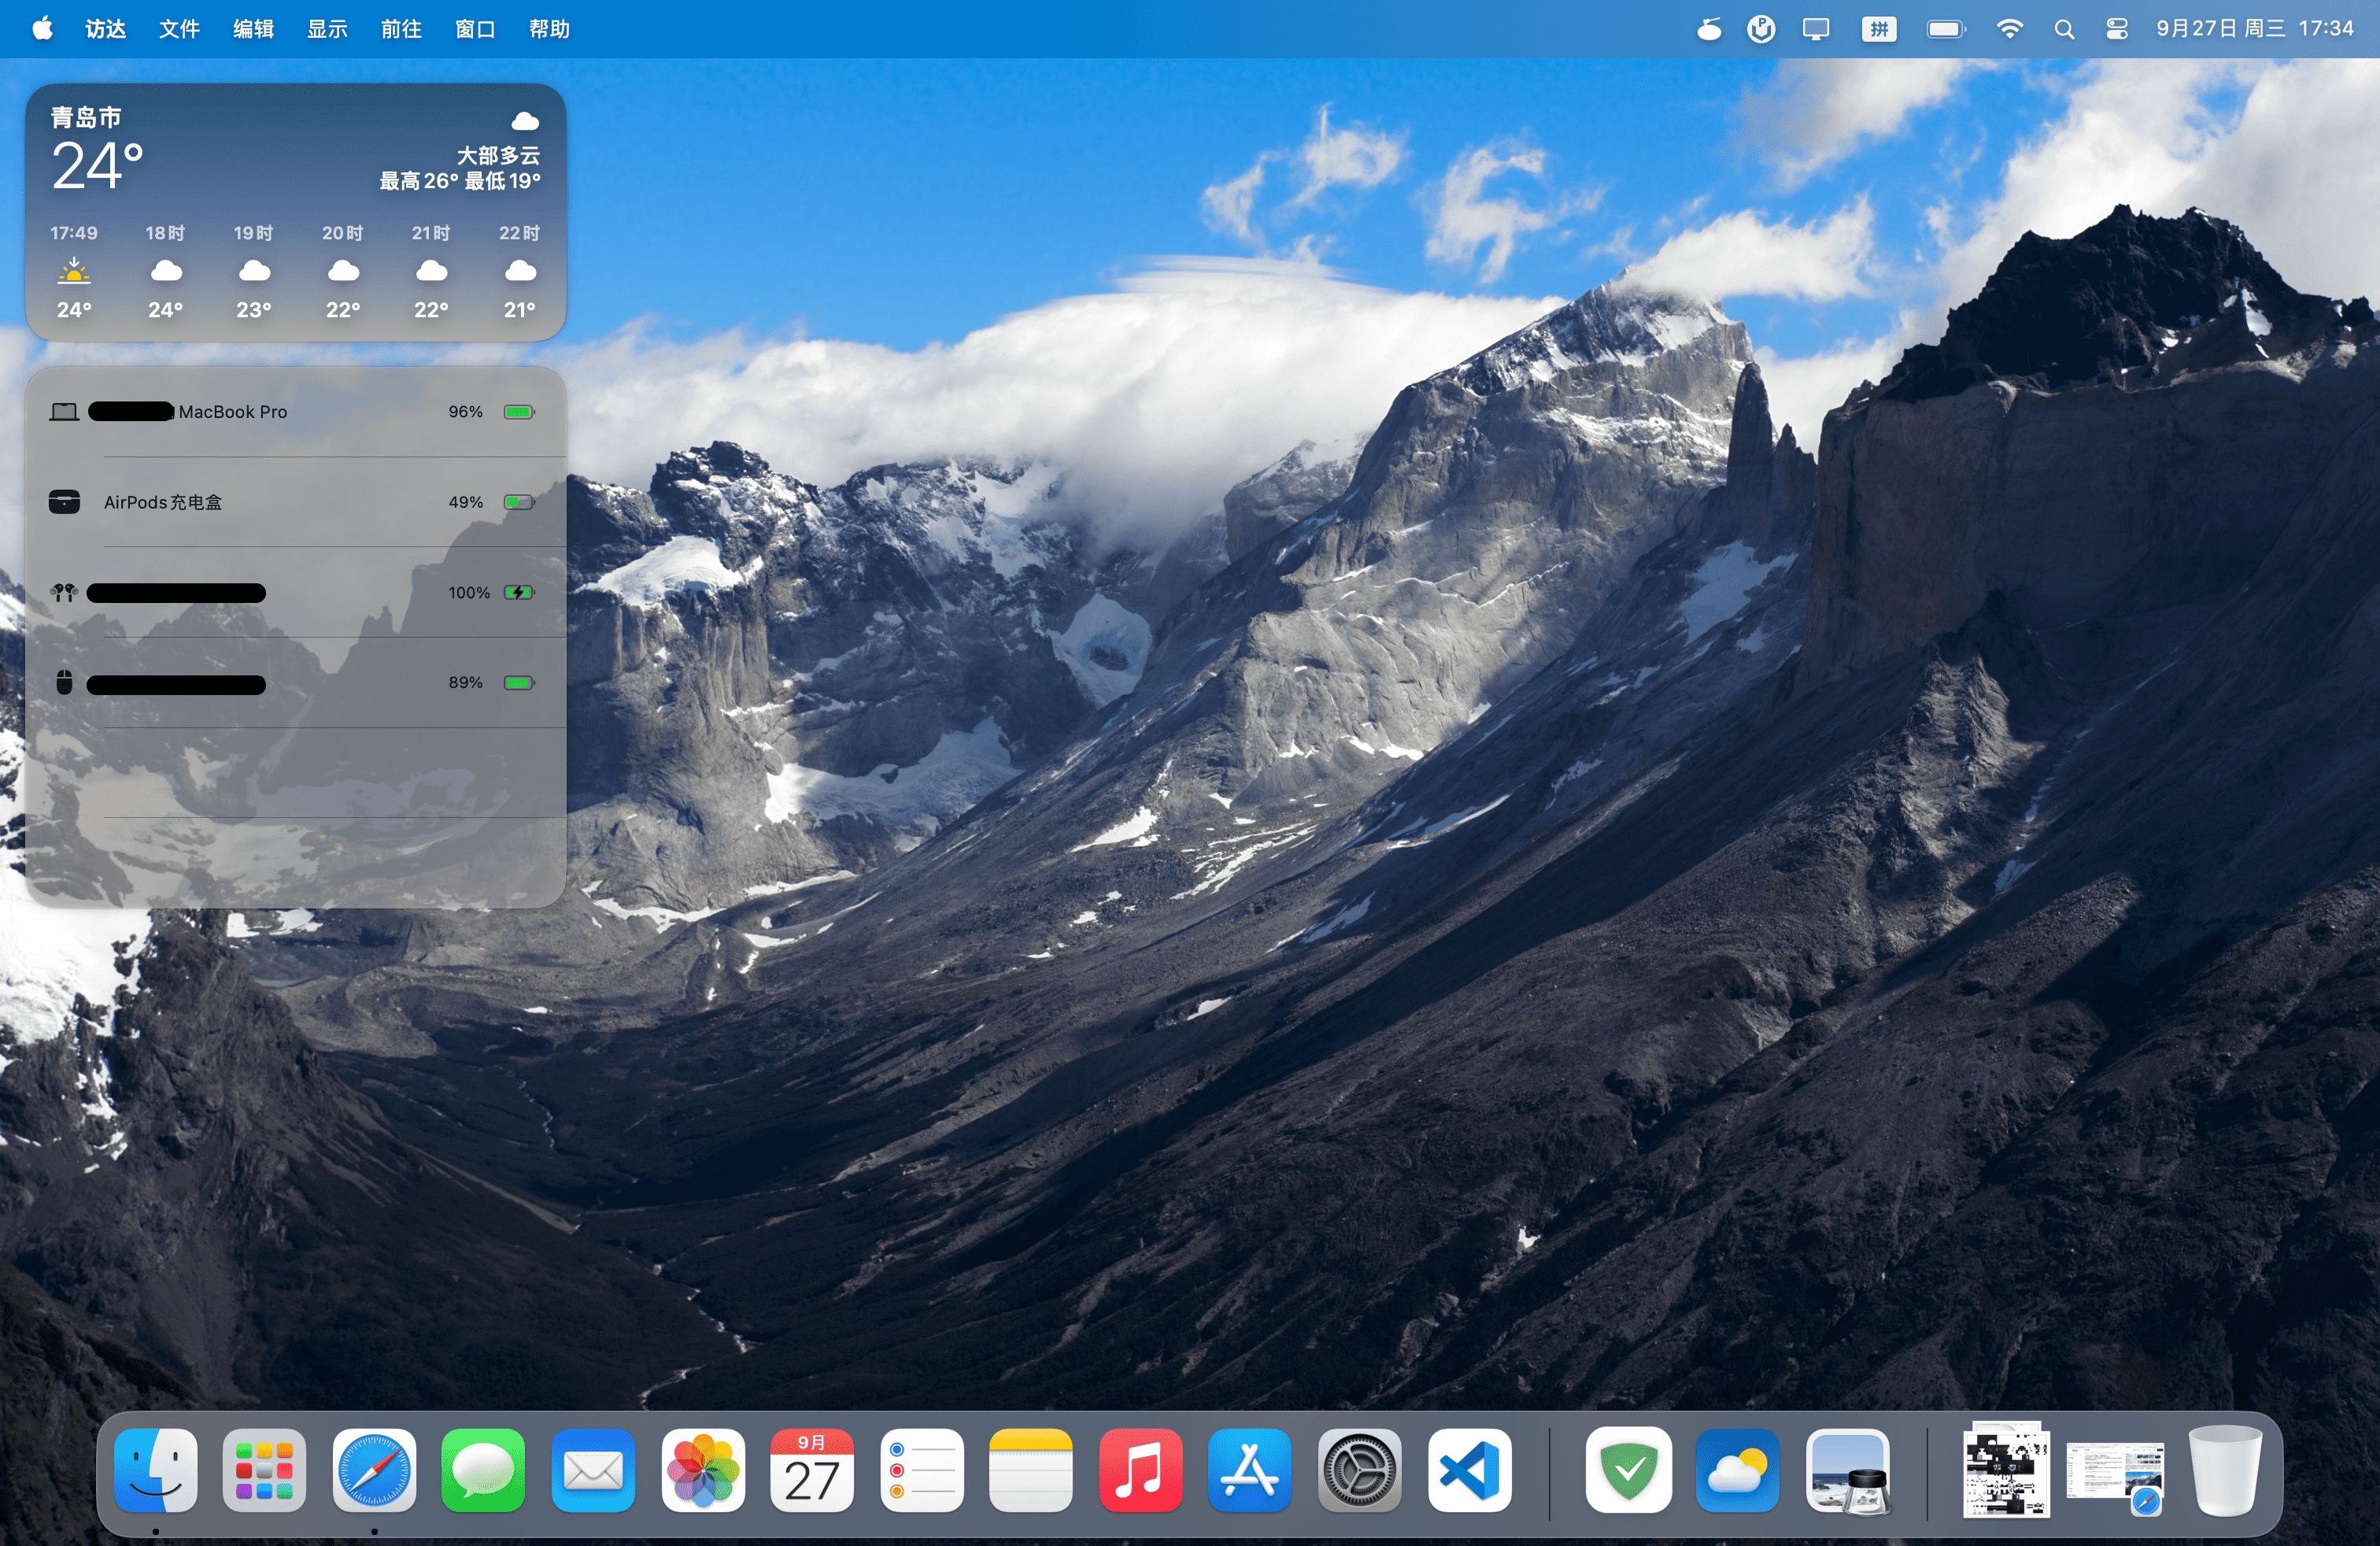Select the 21时 hourly forecast
This screenshot has height=1546, width=2380.
[431, 271]
